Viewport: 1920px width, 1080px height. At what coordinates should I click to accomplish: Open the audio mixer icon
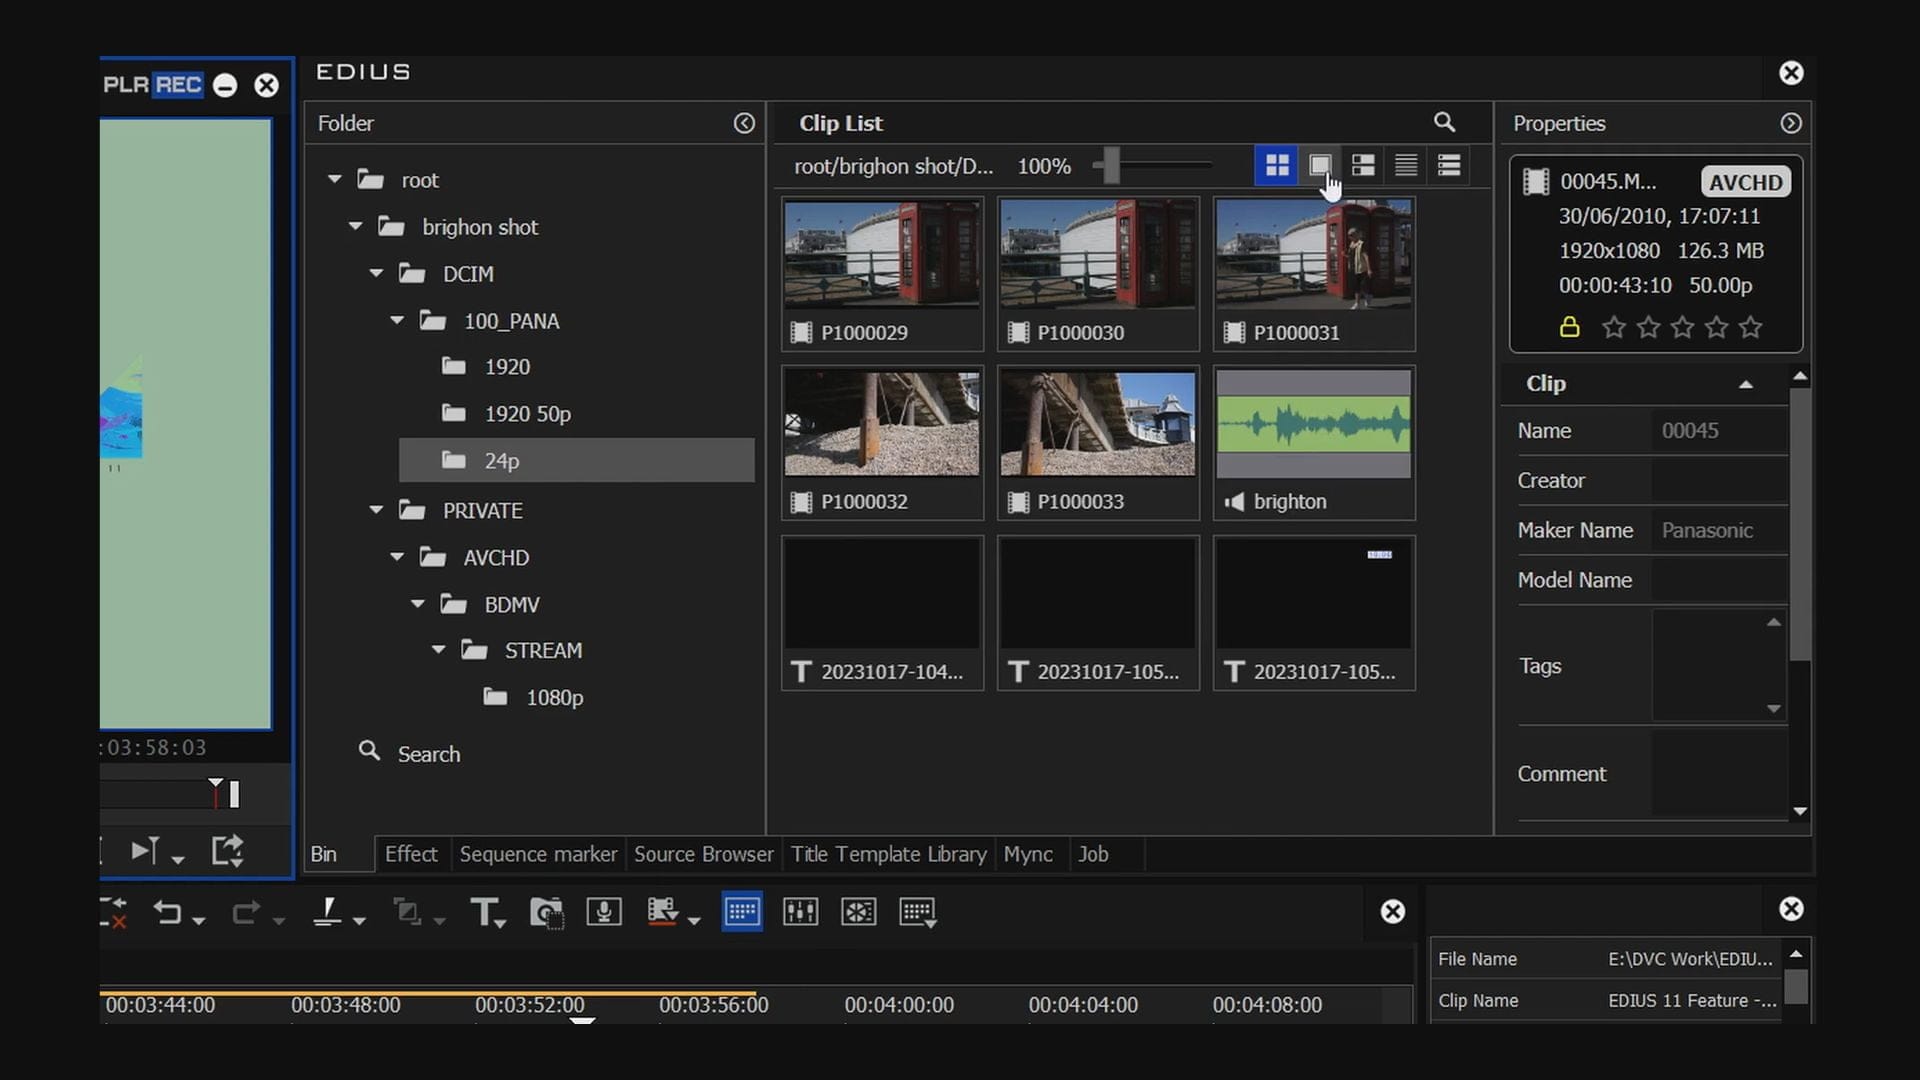[800, 912]
